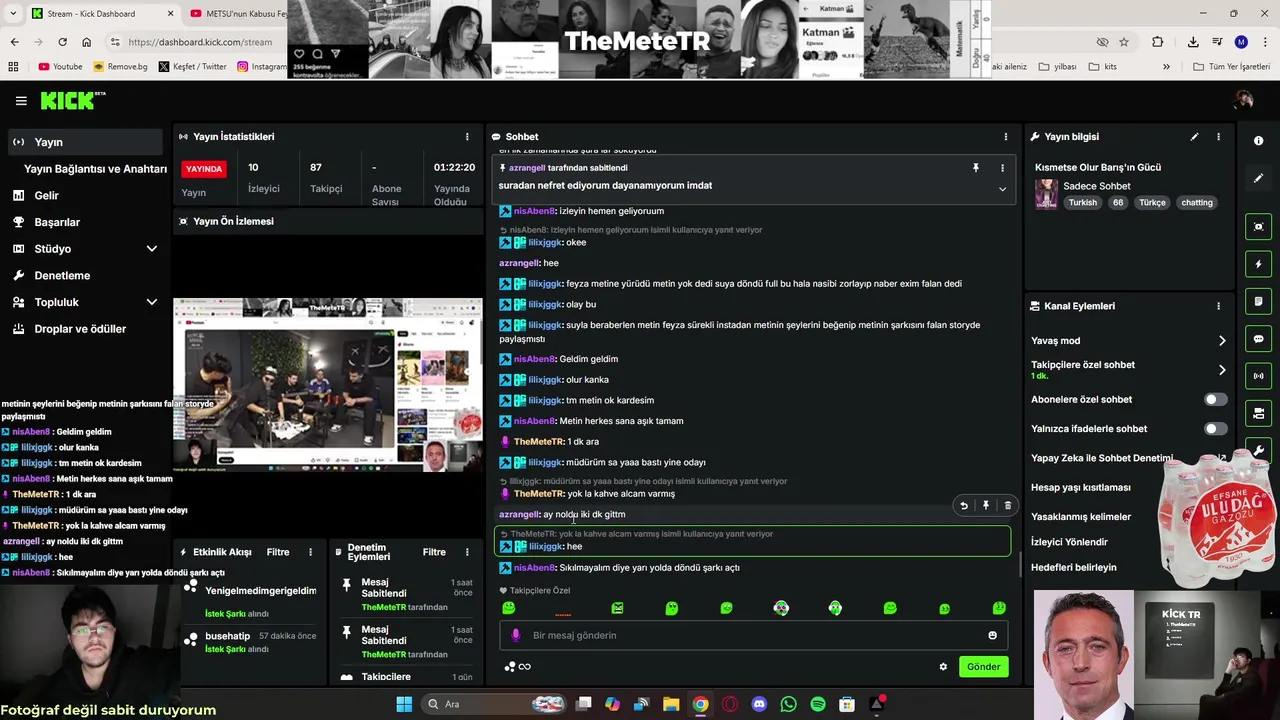Click the document icon in right sidebar
This screenshot has height=720, width=1280.
click(x=1259, y=301)
